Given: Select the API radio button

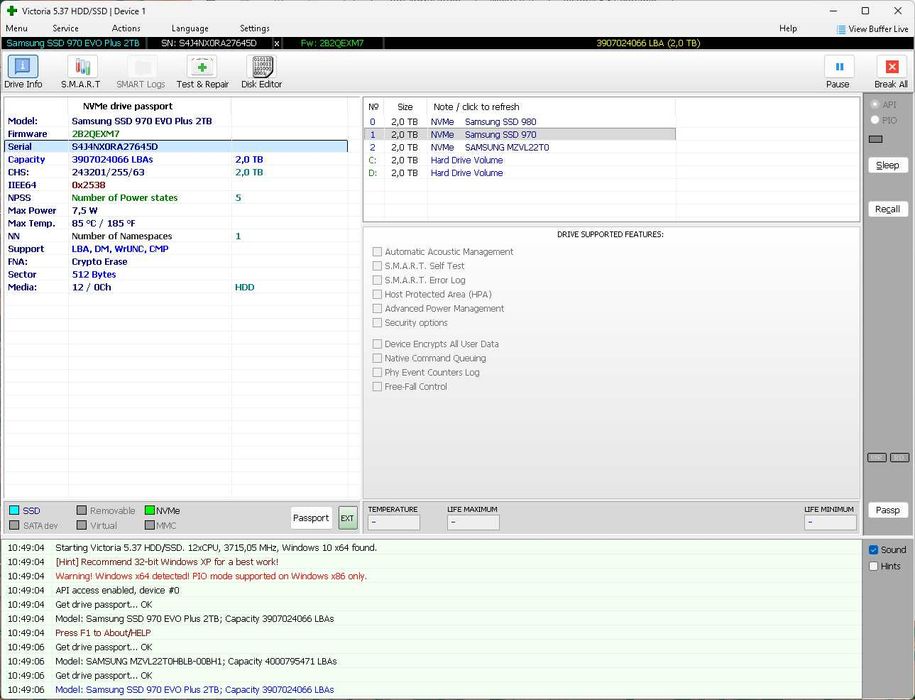Looking at the screenshot, I should pyautogui.click(x=875, y=104).
